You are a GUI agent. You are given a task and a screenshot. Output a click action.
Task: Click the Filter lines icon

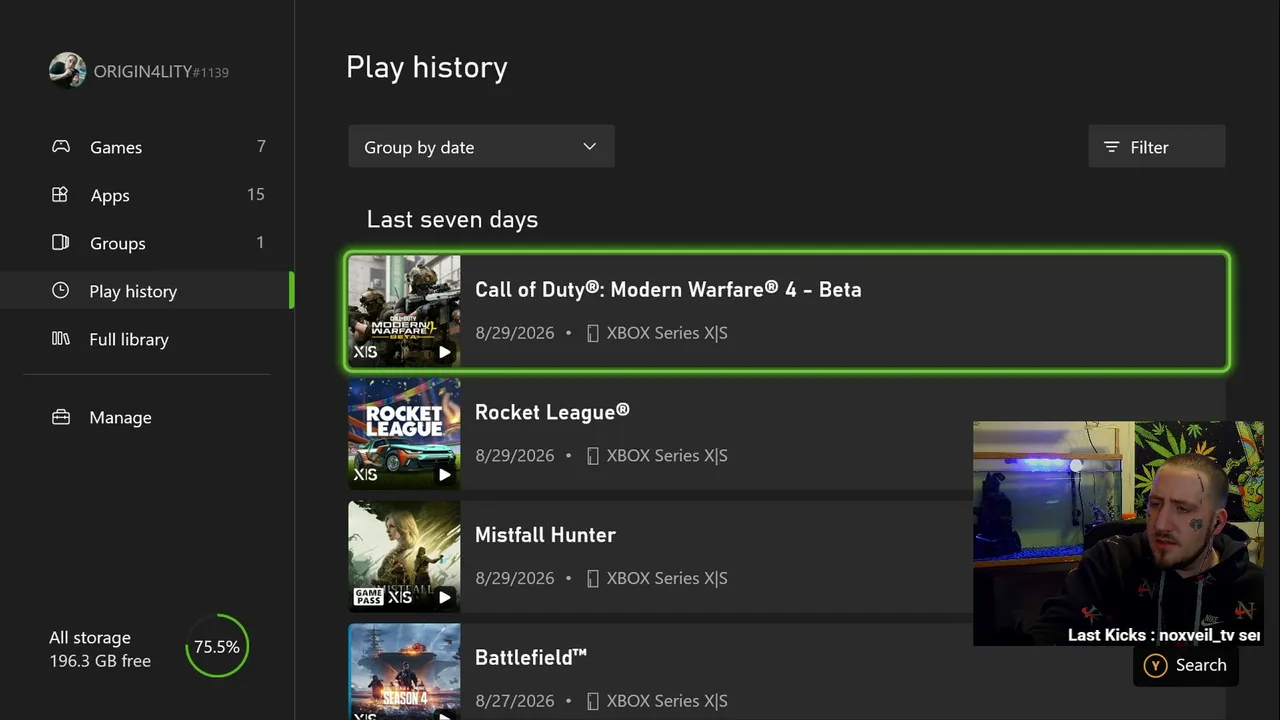pyautogui.click(x=1111, y=147)
